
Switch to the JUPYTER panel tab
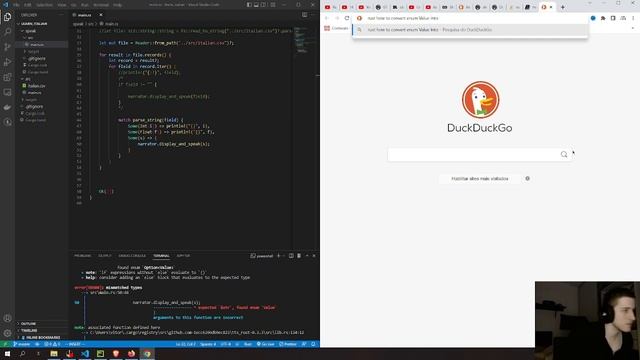(x=183, y=256)
